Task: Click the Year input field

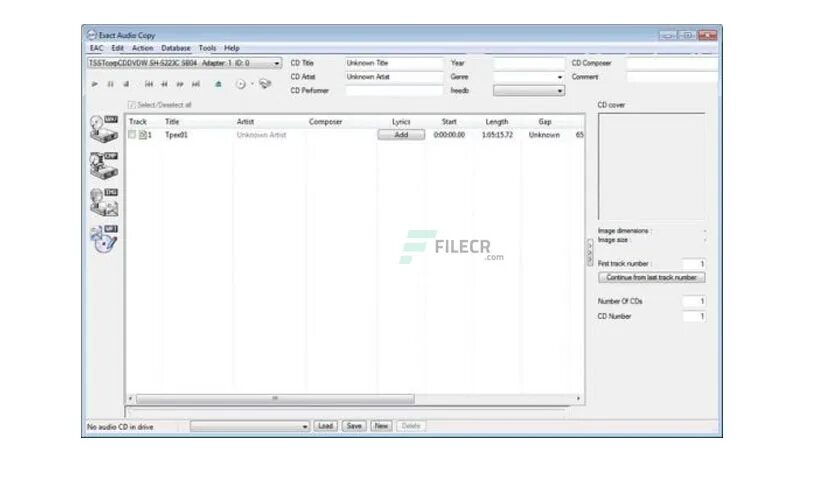Action: click(x=528, y=63)
